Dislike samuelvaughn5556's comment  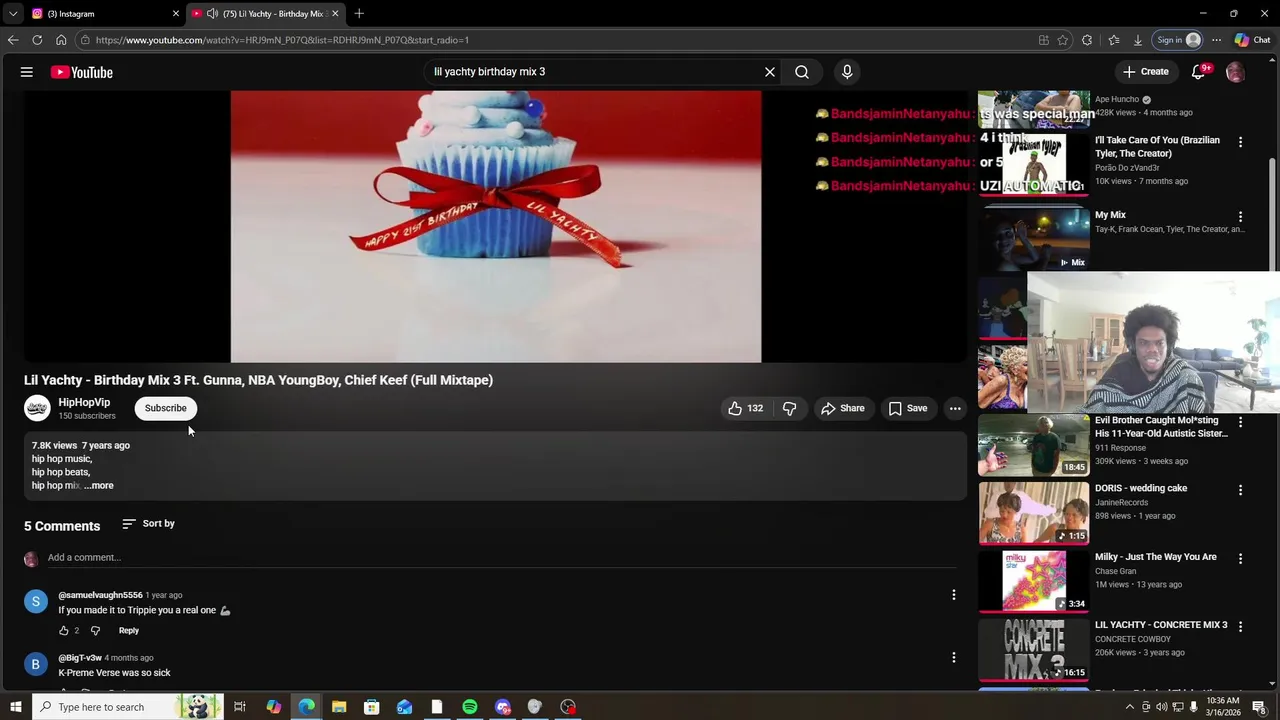click(x=95, y=631)
